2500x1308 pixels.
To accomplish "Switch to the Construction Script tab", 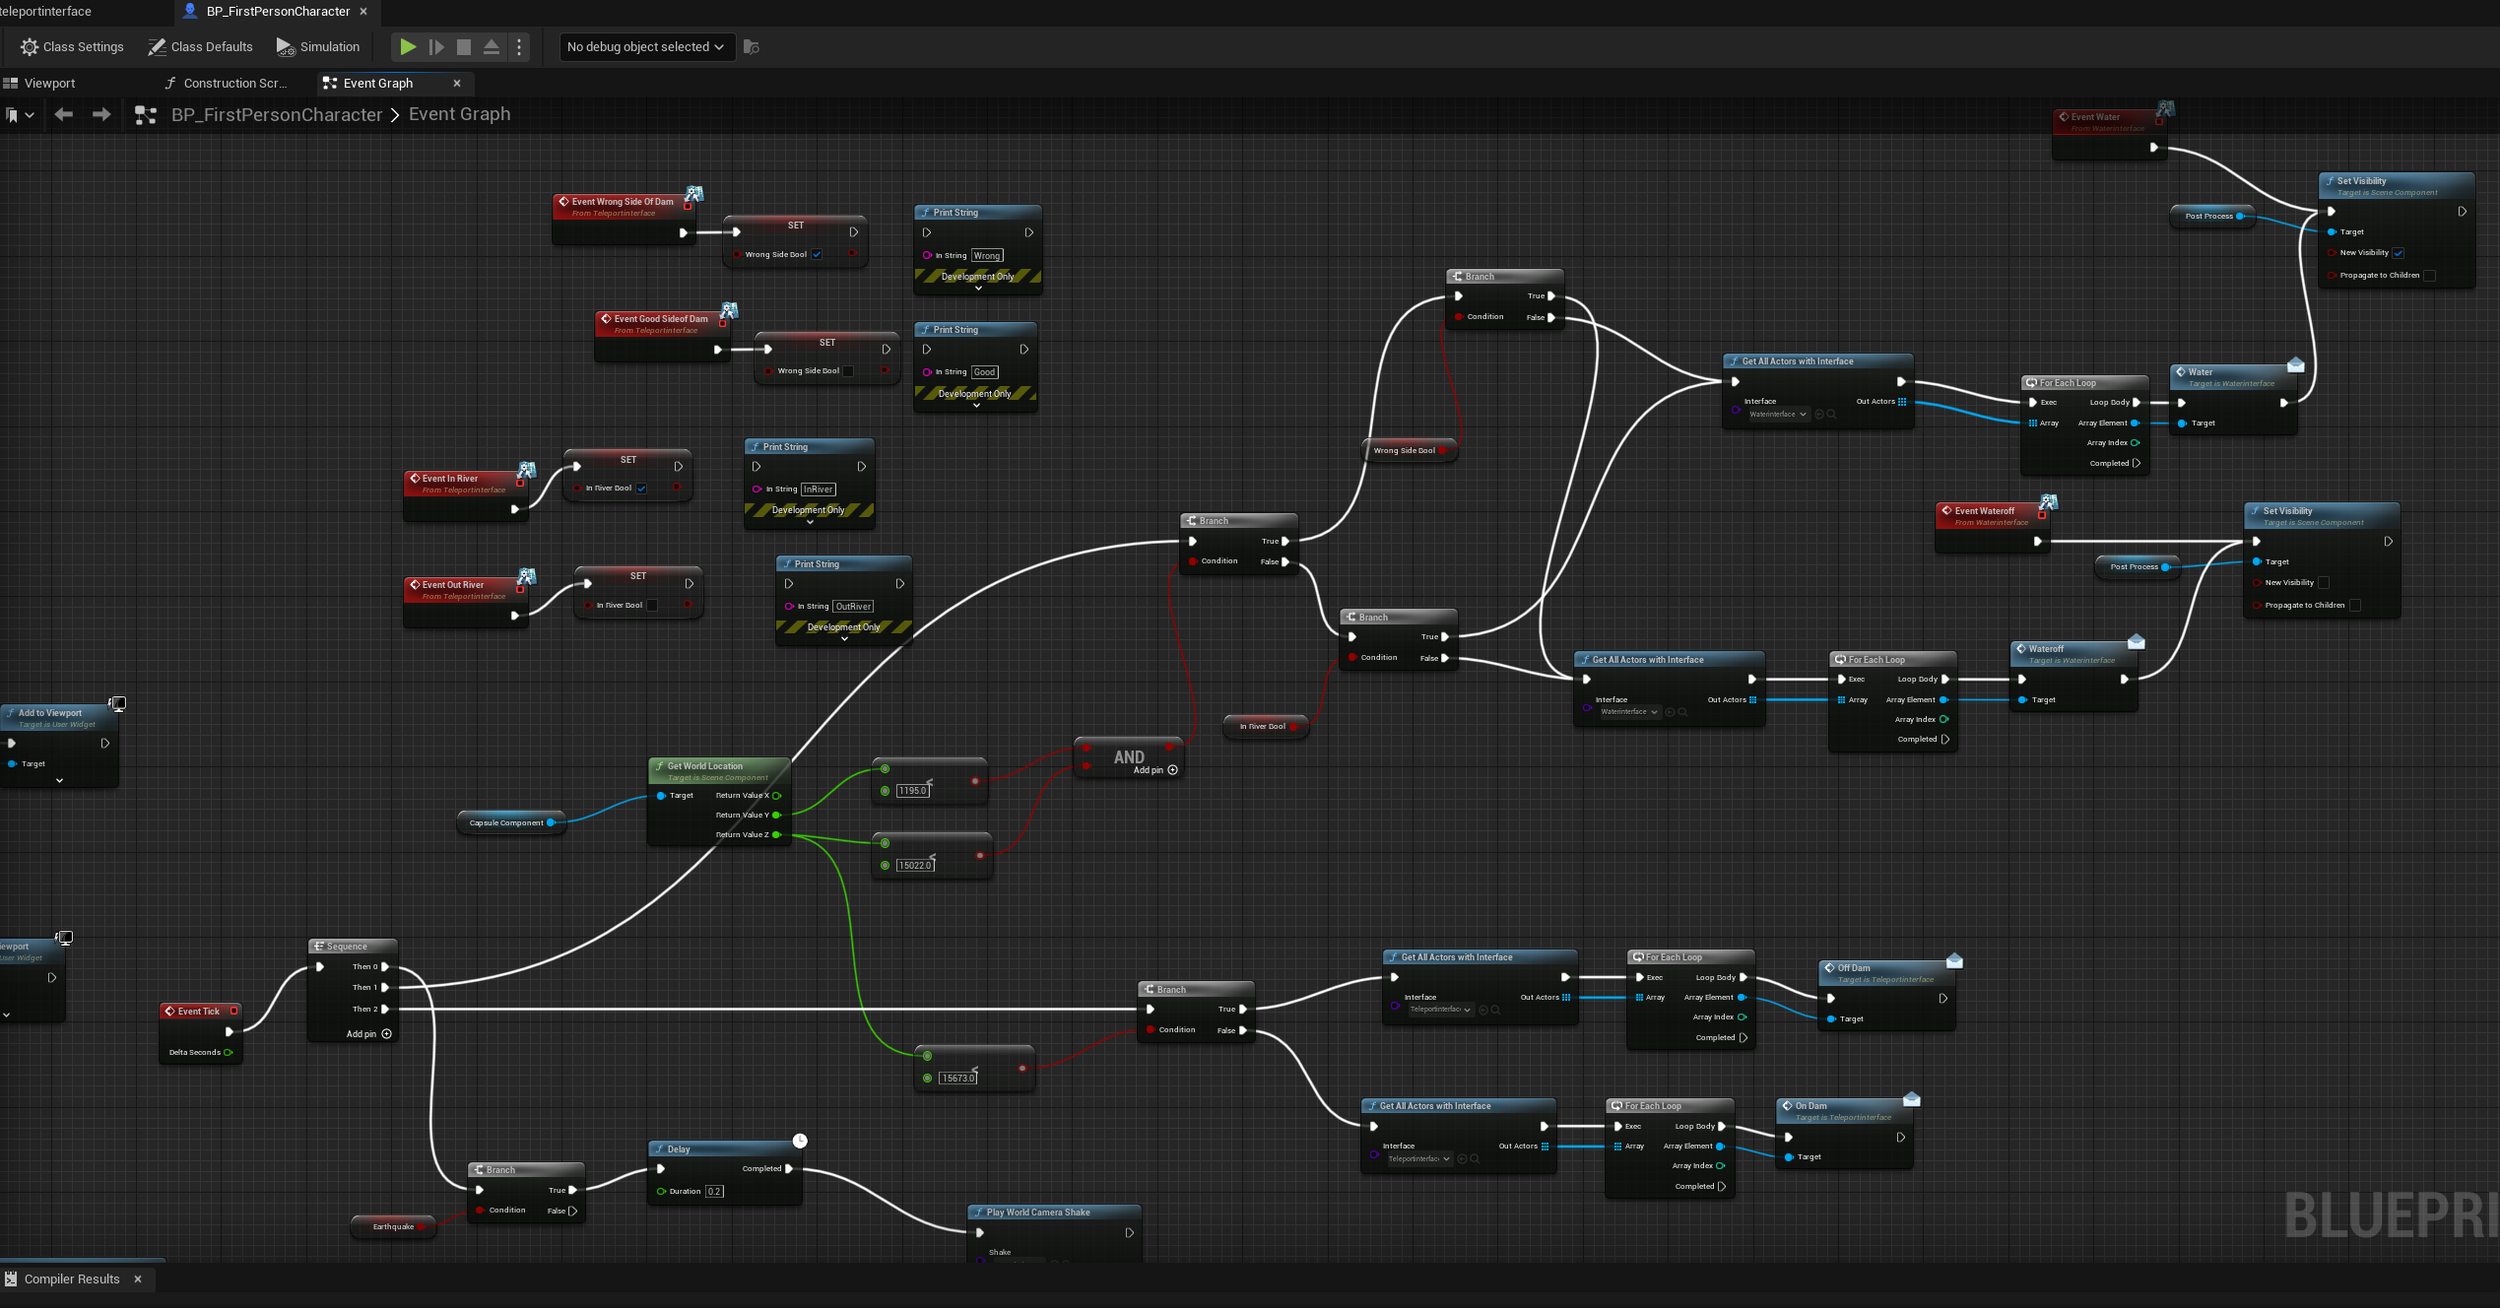I will pos(234,83).
